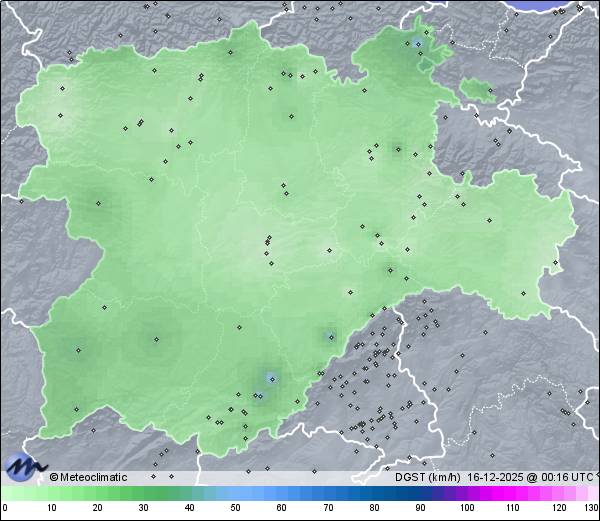Screen dimensions: 600x521
Task: Click the 50 km/h scale label
Action: click(236, 509)
